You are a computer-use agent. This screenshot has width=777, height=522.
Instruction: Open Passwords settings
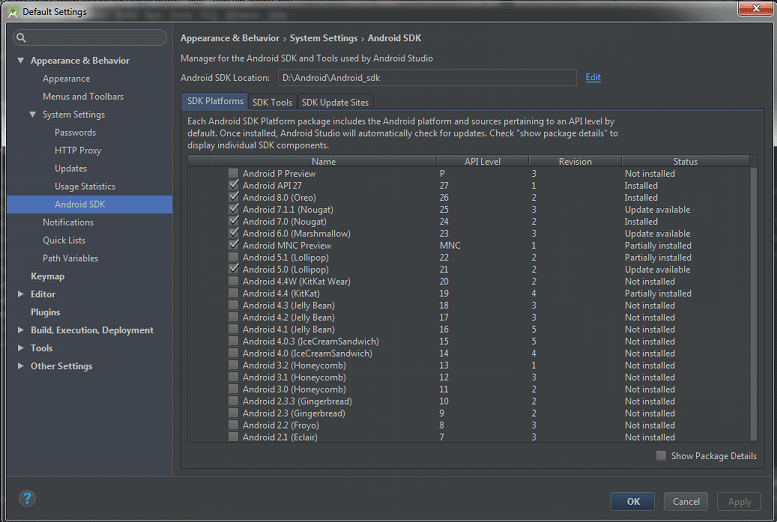(x=75, y=132)
